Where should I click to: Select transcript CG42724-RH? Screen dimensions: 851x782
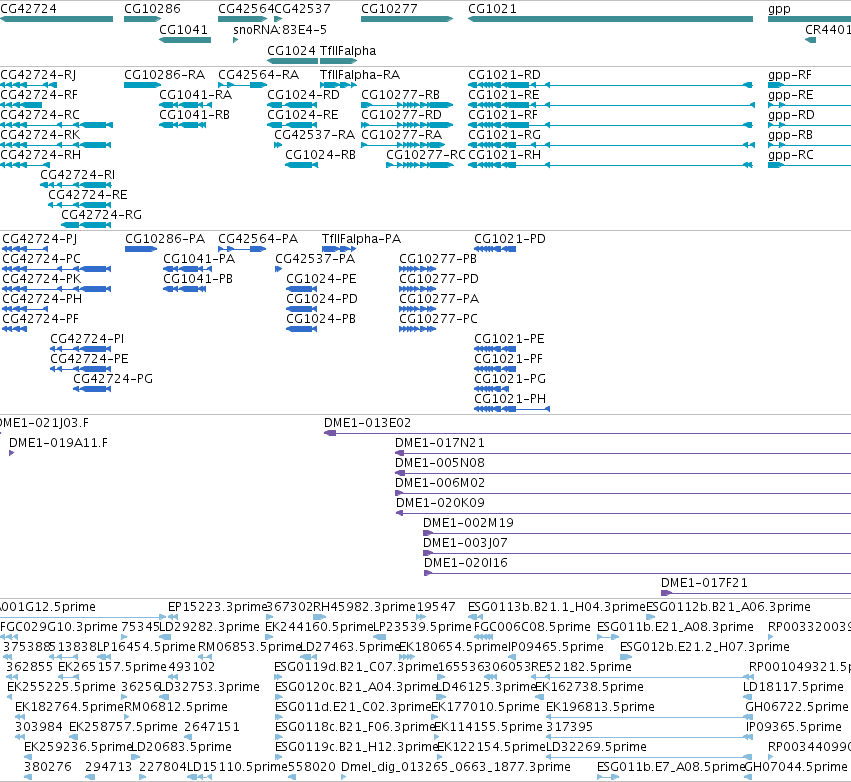(25, 165)
